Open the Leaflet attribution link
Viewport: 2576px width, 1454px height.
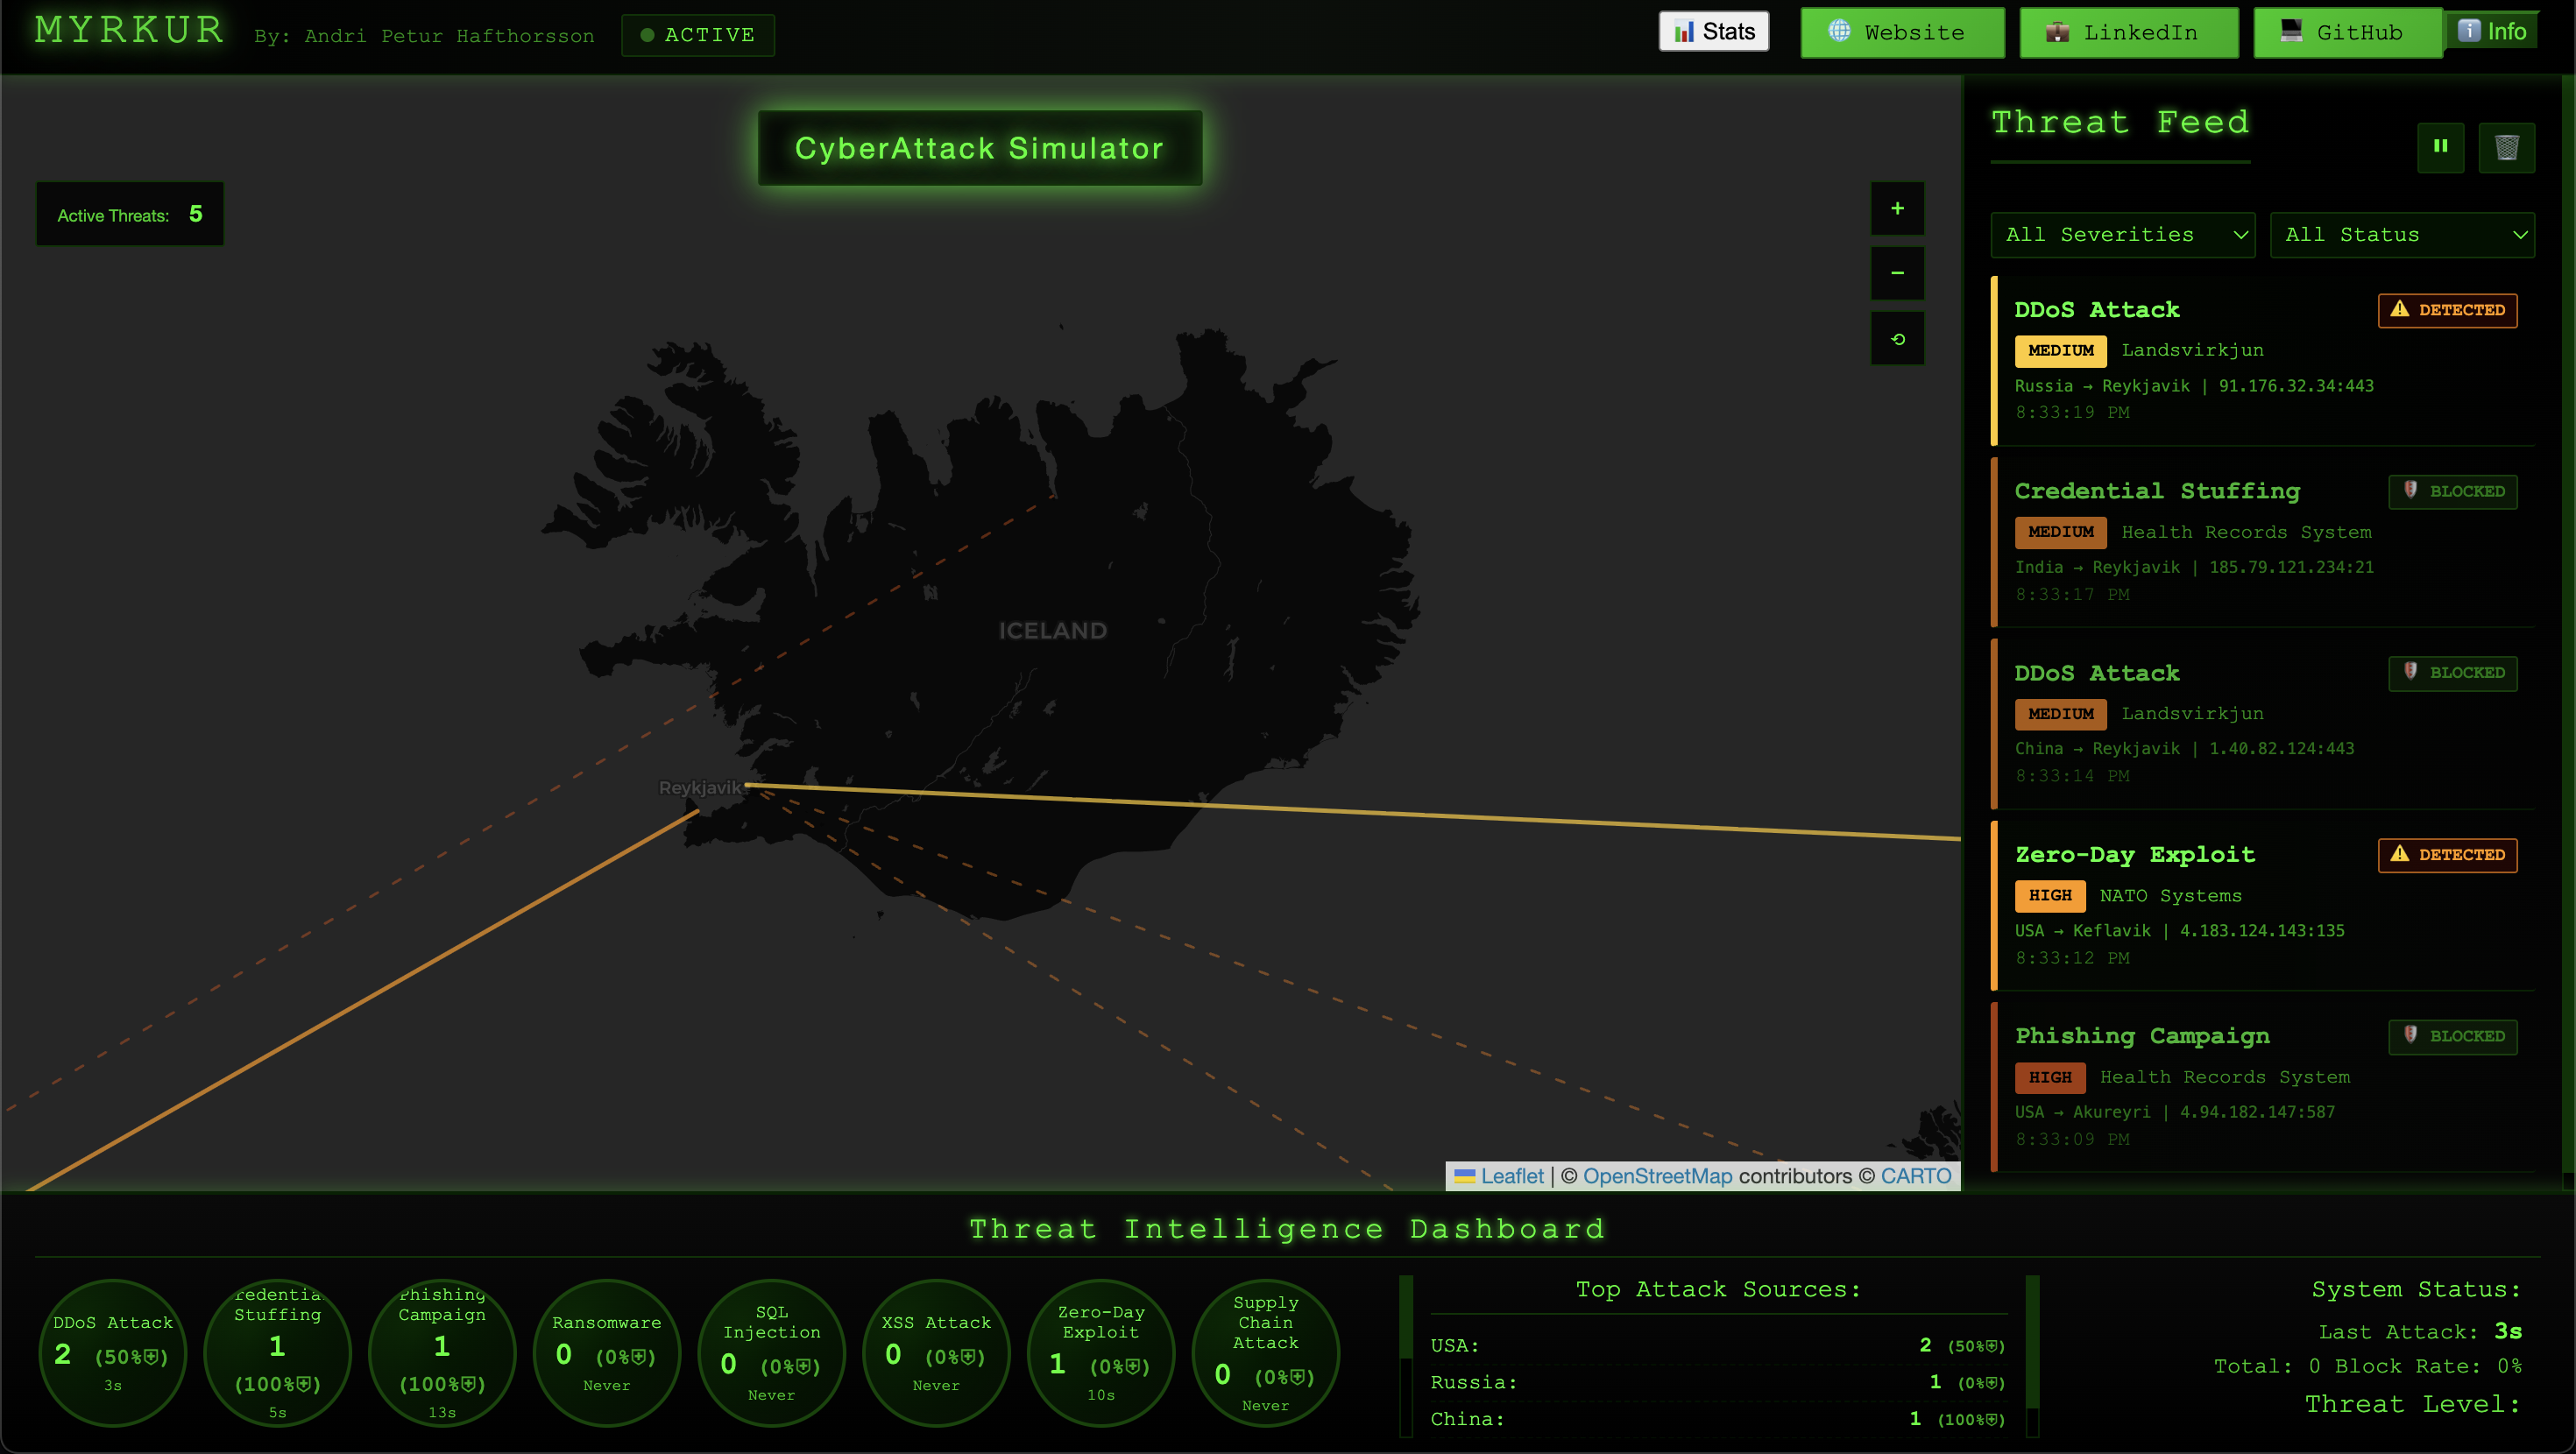pyautogui.click(x=1511, y=1176)
